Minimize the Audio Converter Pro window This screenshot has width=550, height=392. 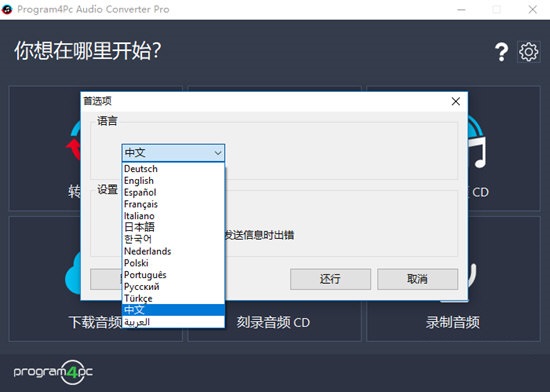pos(462,9)
